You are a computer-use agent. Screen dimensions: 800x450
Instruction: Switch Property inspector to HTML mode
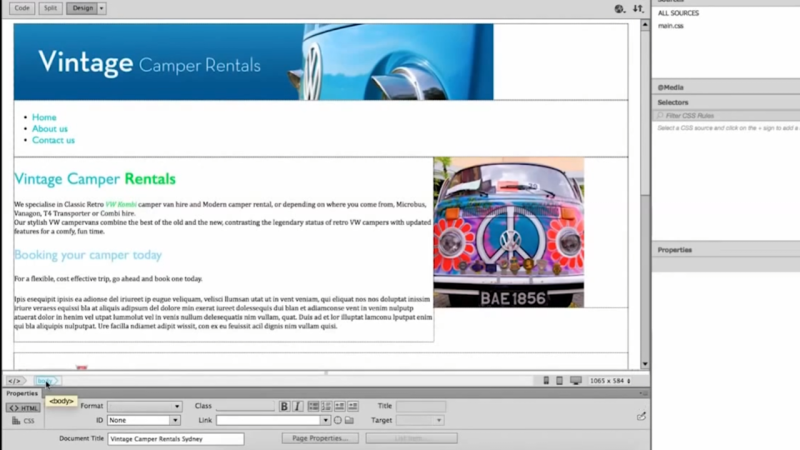point(23,408)
